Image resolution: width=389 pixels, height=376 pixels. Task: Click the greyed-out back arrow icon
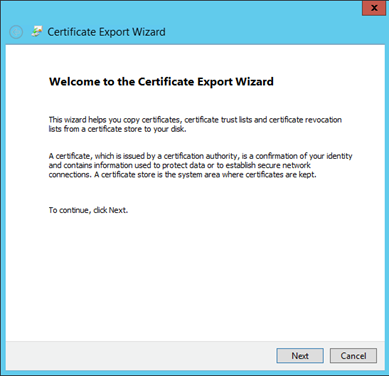click(x=16, y=32)
